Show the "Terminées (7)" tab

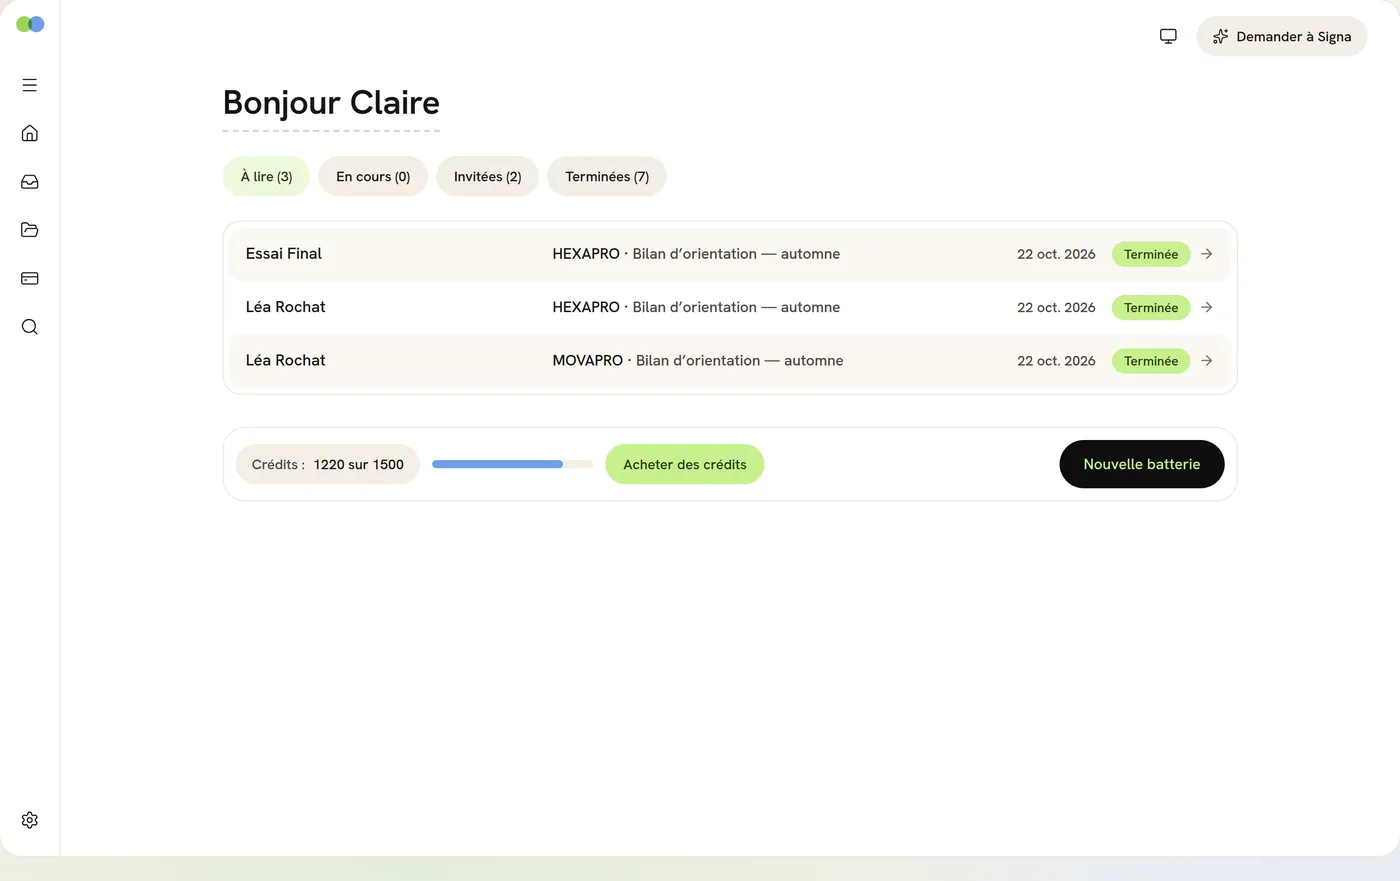[607, 176]
